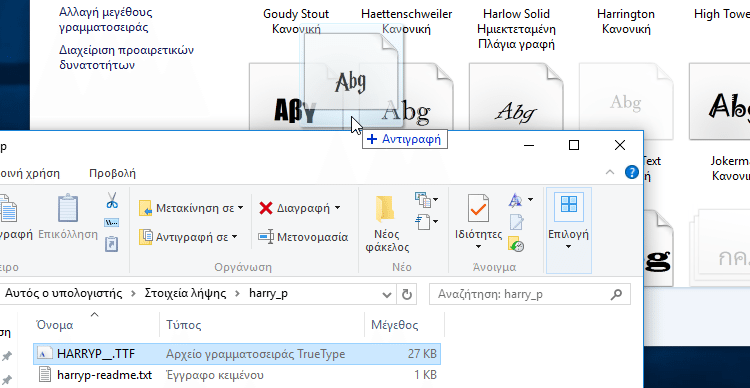Click the Μετονομασία rename button
Screen dimensions: 750x388
click(x=303, y=237)
